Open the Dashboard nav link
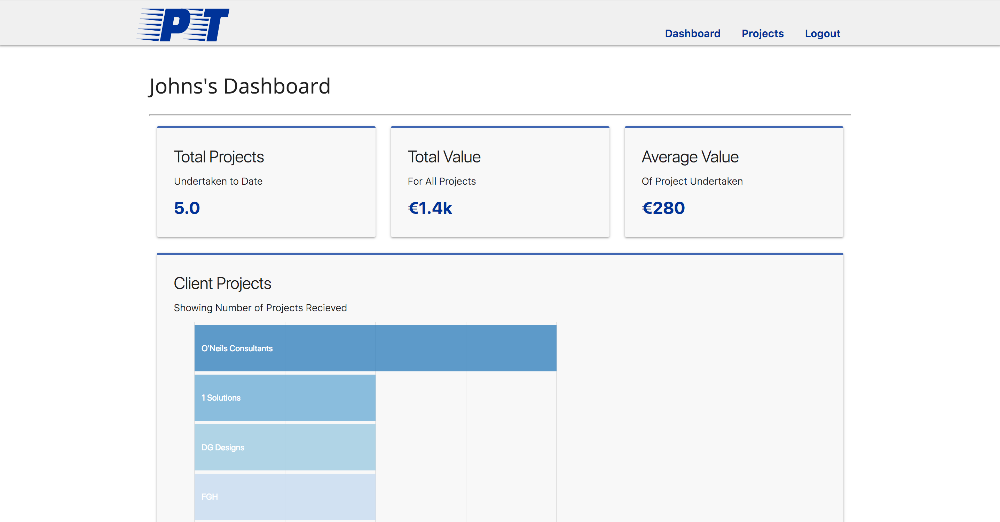This screenshot has width=1000, height=522. 692,34
